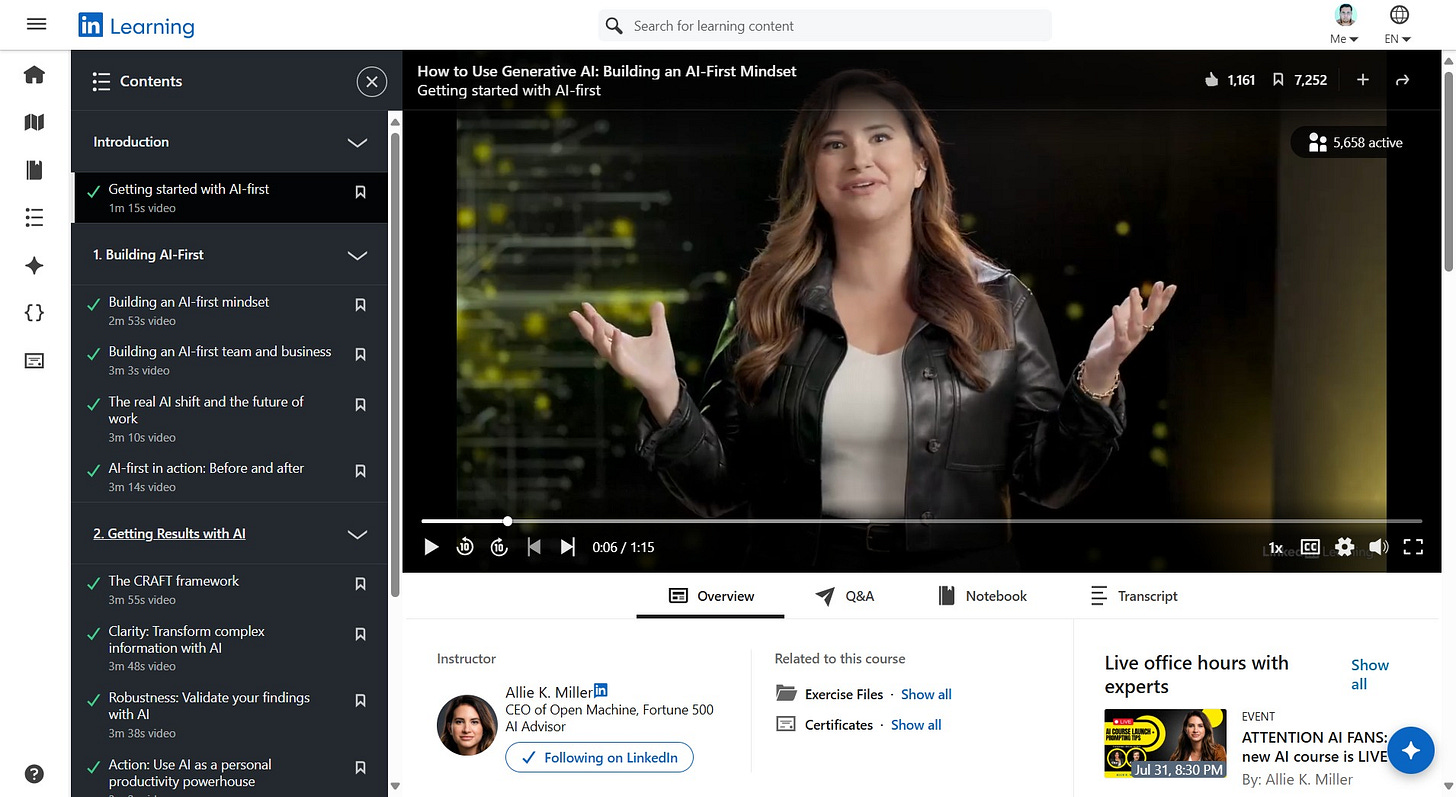The image size is (1456, 797).
Task: Open the EN language dropdown
Action: click(1399, 25)
